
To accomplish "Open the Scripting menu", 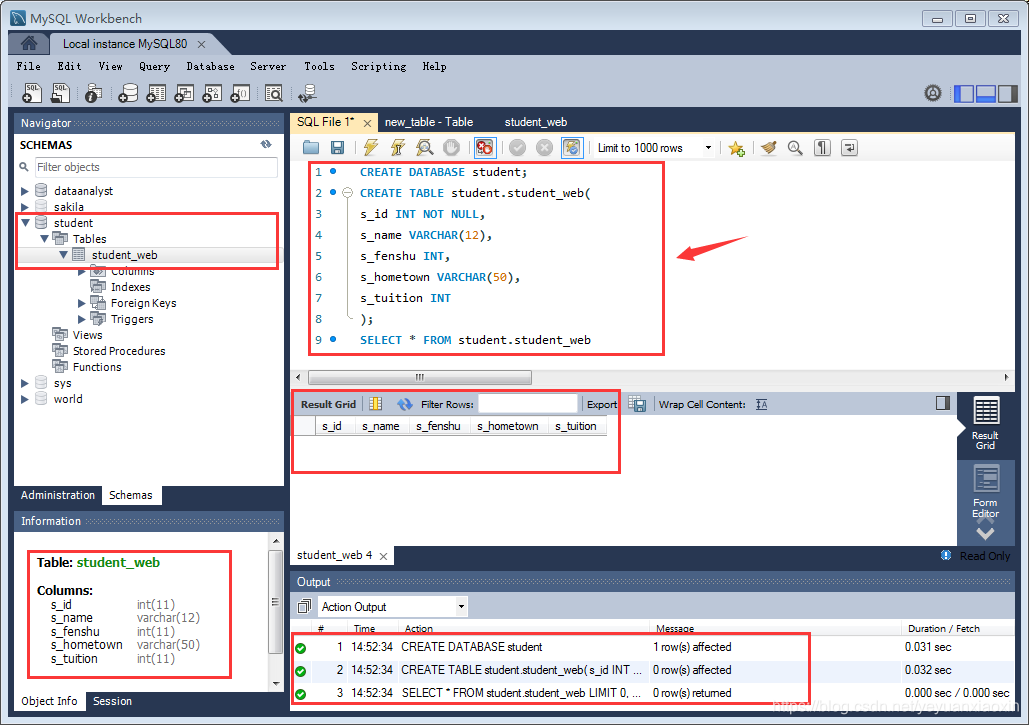I will click(379, 66).
